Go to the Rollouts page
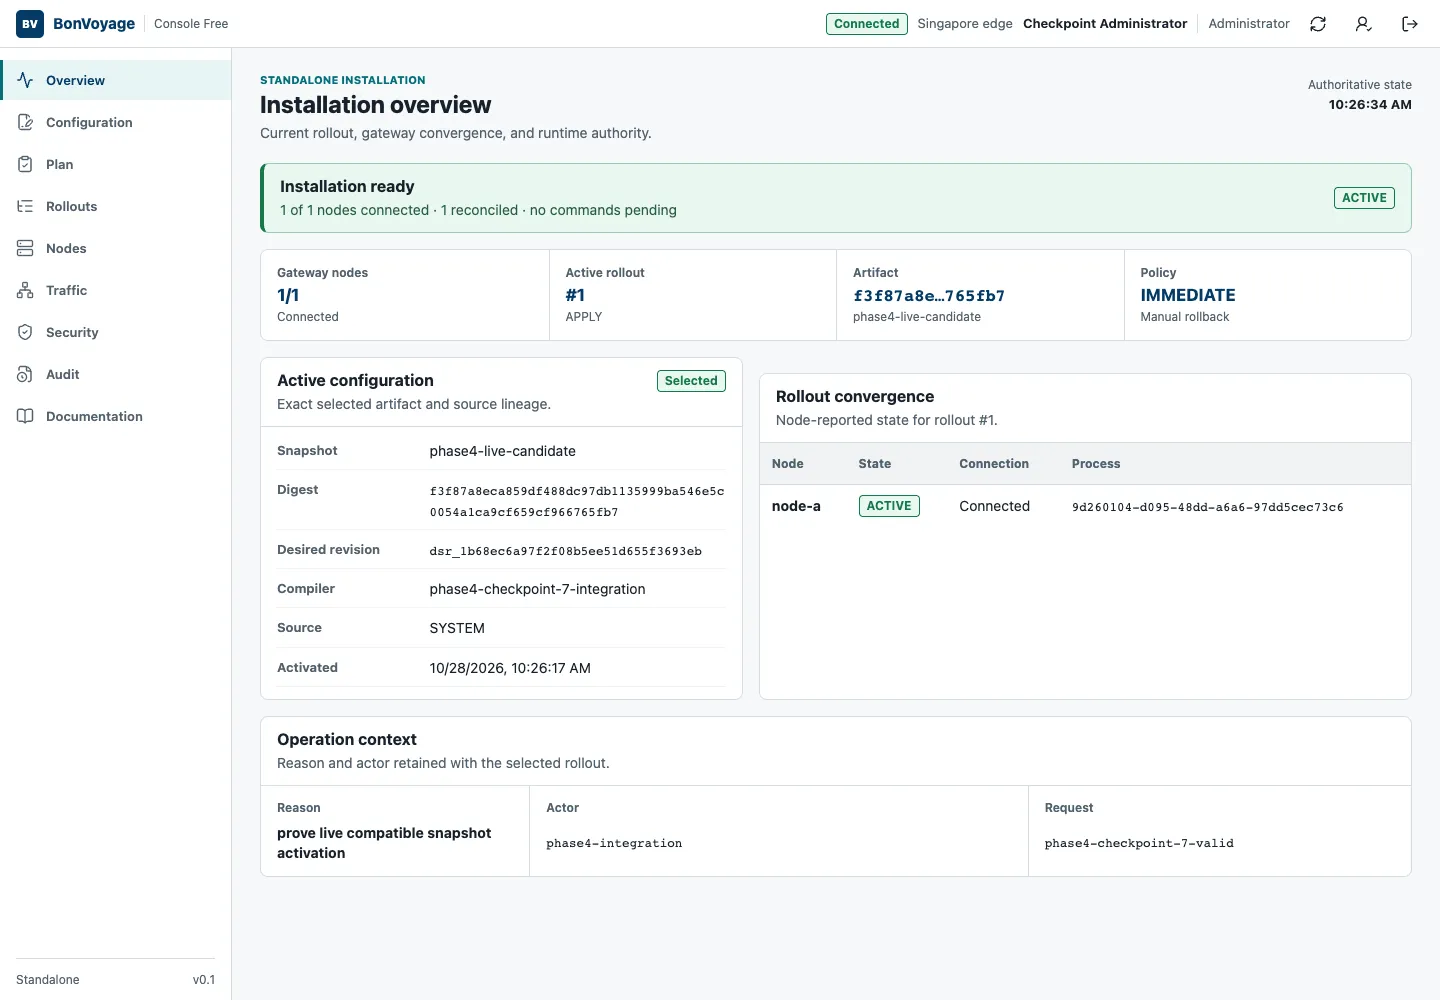The height and width of the screenshot is (1000, 1440). pos(115,206)
